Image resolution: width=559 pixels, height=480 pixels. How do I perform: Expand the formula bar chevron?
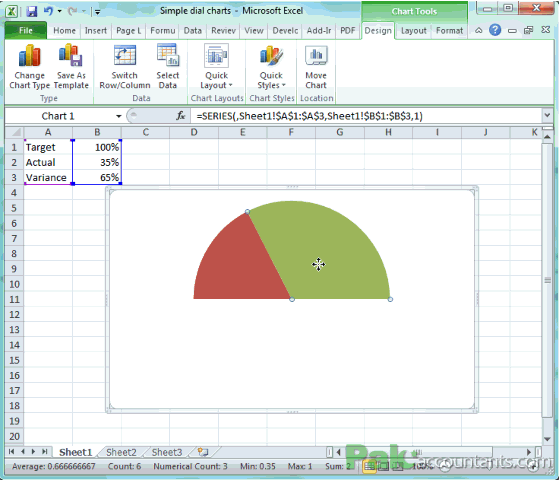[547, 116]
